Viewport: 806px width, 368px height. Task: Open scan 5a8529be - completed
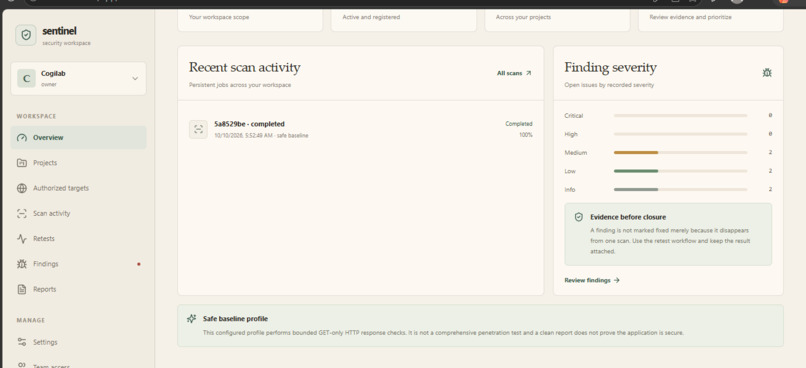click(360, 130)
